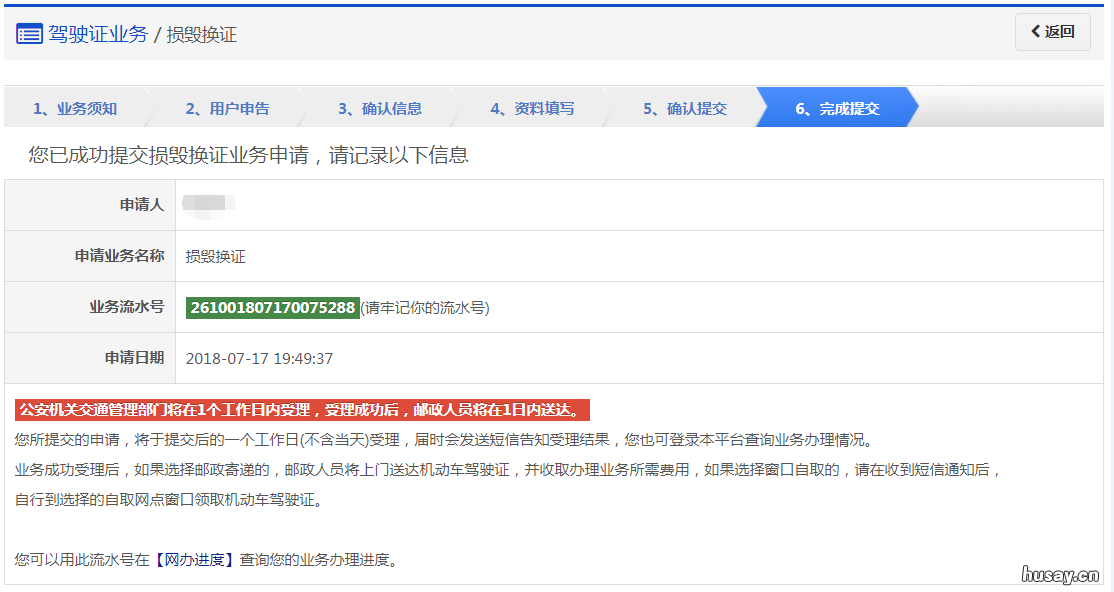Click the highlighted green serial number 261001807170075288
This screenshot has width=1114, height=592.
tap(272, 307)
